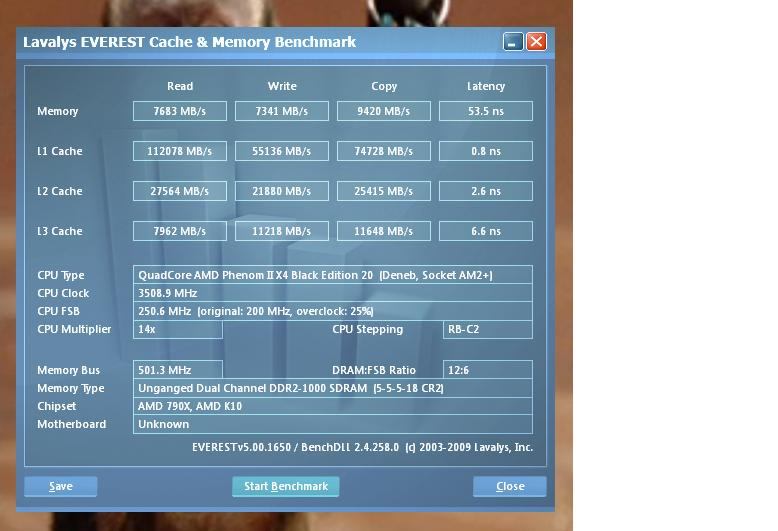Click the DRAM:FSB Ratio field 12:6
The image size is (778, 531).
pos(488,370)
